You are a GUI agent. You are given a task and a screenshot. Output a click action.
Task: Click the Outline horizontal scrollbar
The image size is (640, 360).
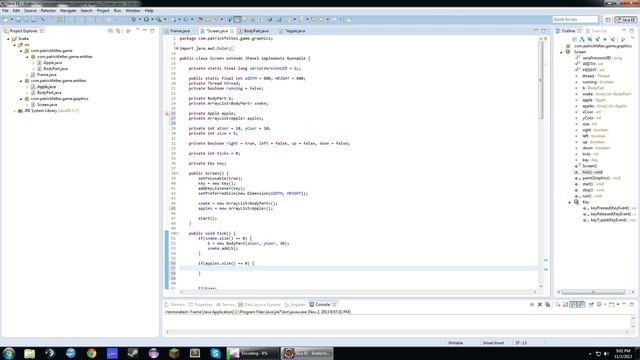click(594, 292)
